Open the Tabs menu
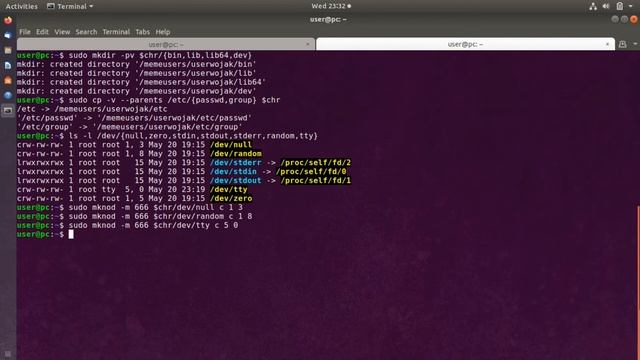640x360 pixels. click(142, 32)
